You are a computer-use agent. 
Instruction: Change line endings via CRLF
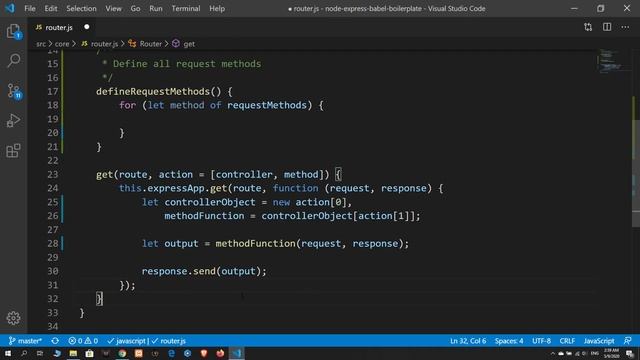567,341
